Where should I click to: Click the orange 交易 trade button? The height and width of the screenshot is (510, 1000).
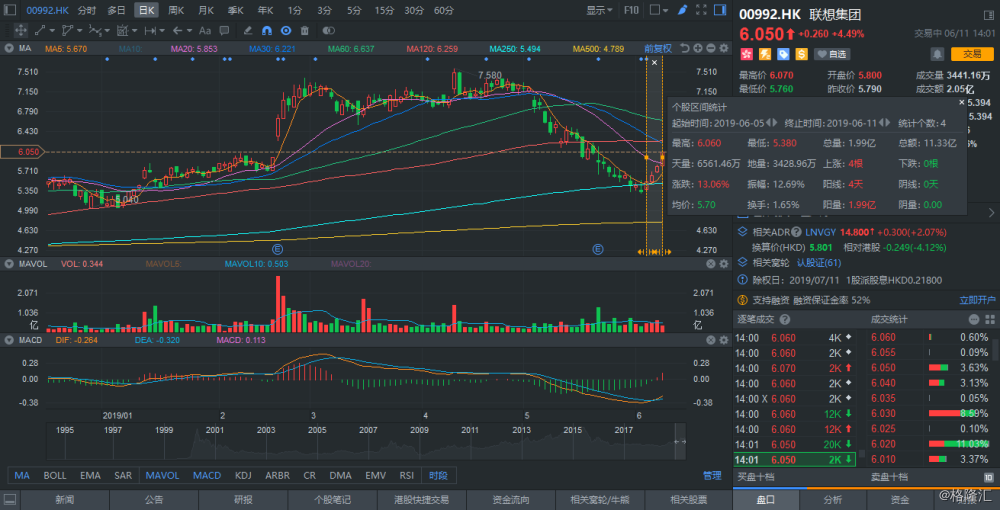point(972,54)
